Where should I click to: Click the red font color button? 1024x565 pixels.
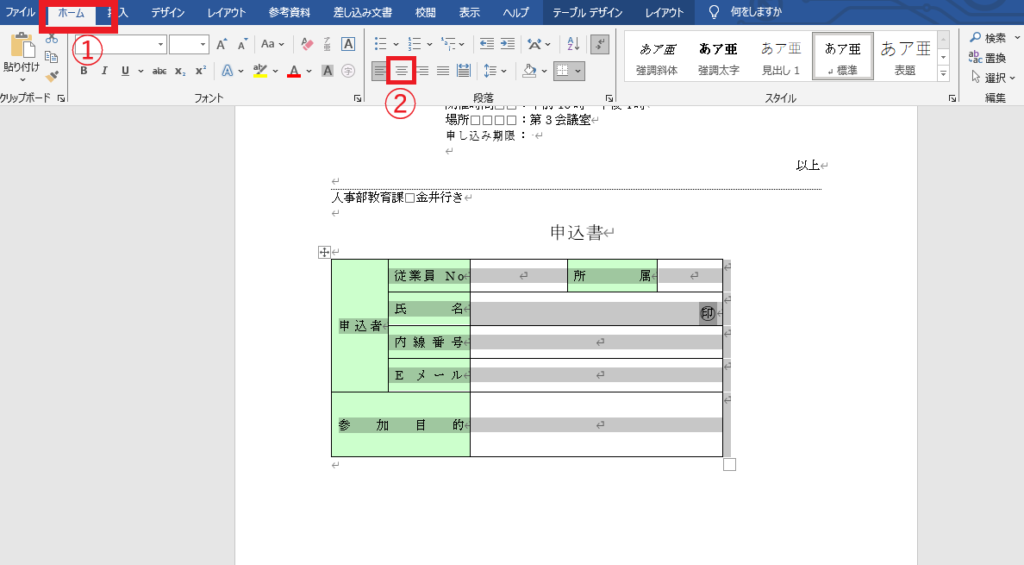[x=294, y=71]
